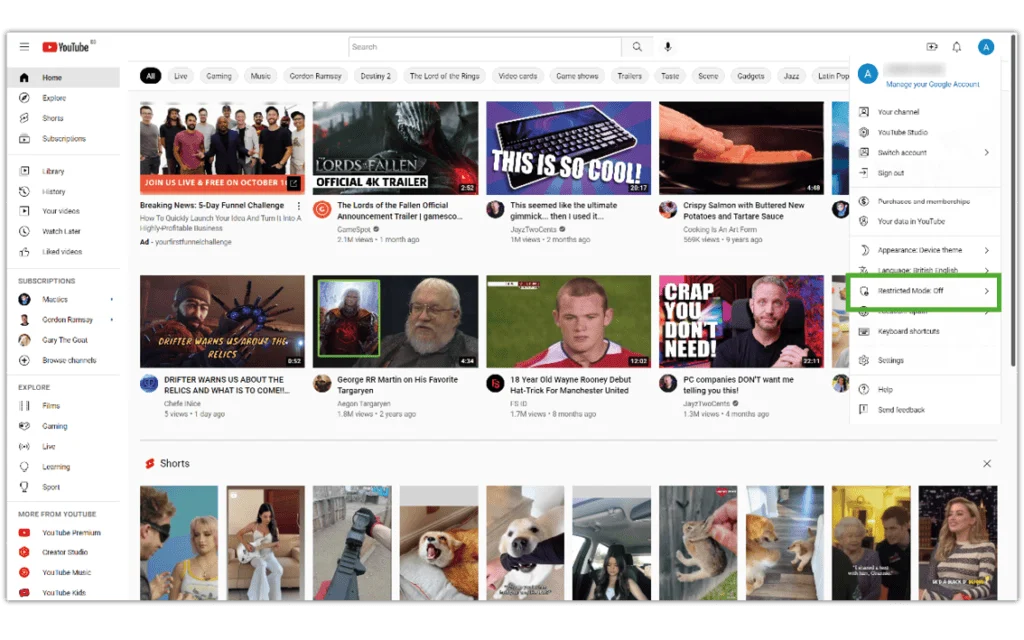1024x640 pixels.
Task: Open Learning under Explore
Action: pyautogui.click(x=64, y=467)
